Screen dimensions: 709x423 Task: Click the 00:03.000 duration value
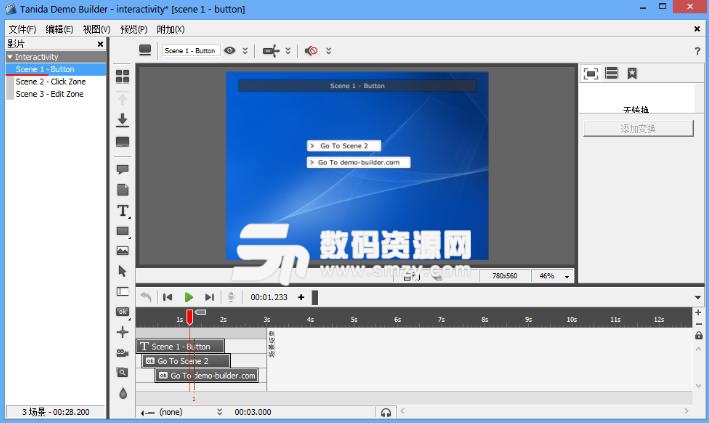click(253, 412)
